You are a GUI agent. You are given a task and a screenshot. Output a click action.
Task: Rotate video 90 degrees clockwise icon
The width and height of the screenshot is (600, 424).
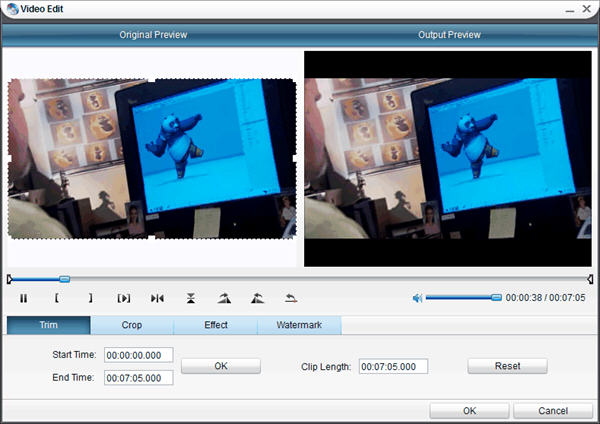[224, 298]
